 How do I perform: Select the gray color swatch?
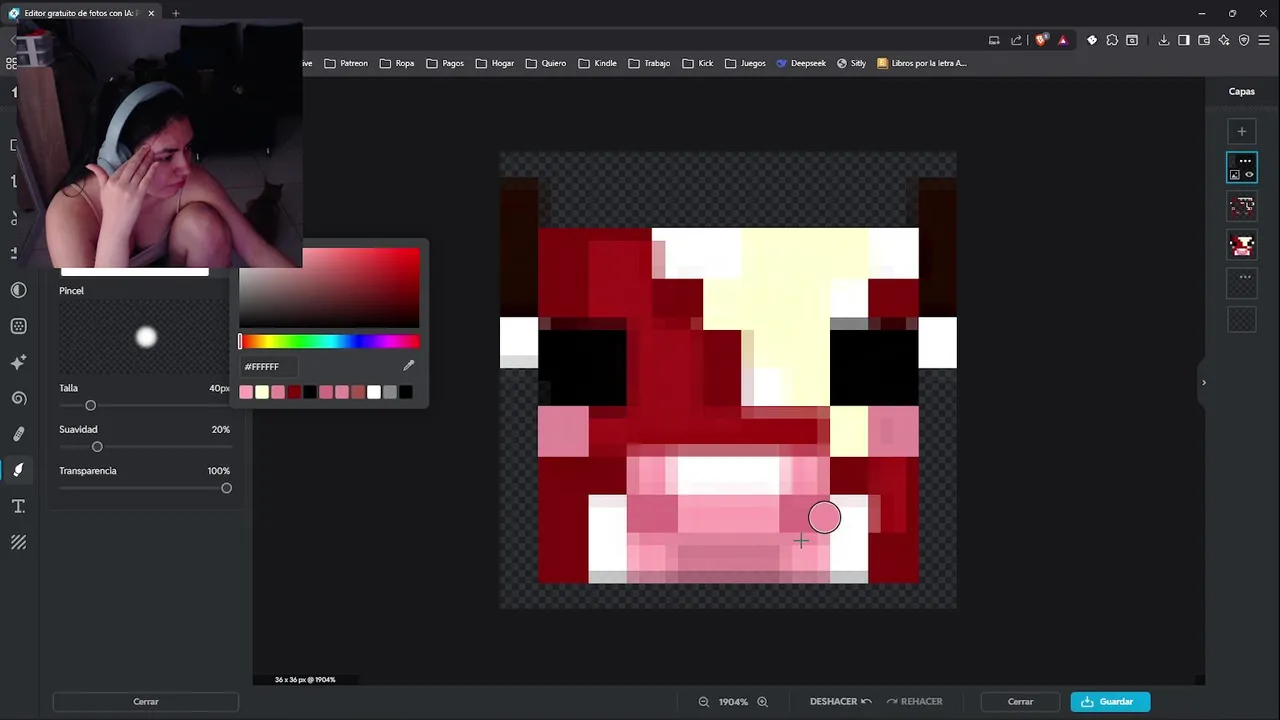(x=390, y=392)
